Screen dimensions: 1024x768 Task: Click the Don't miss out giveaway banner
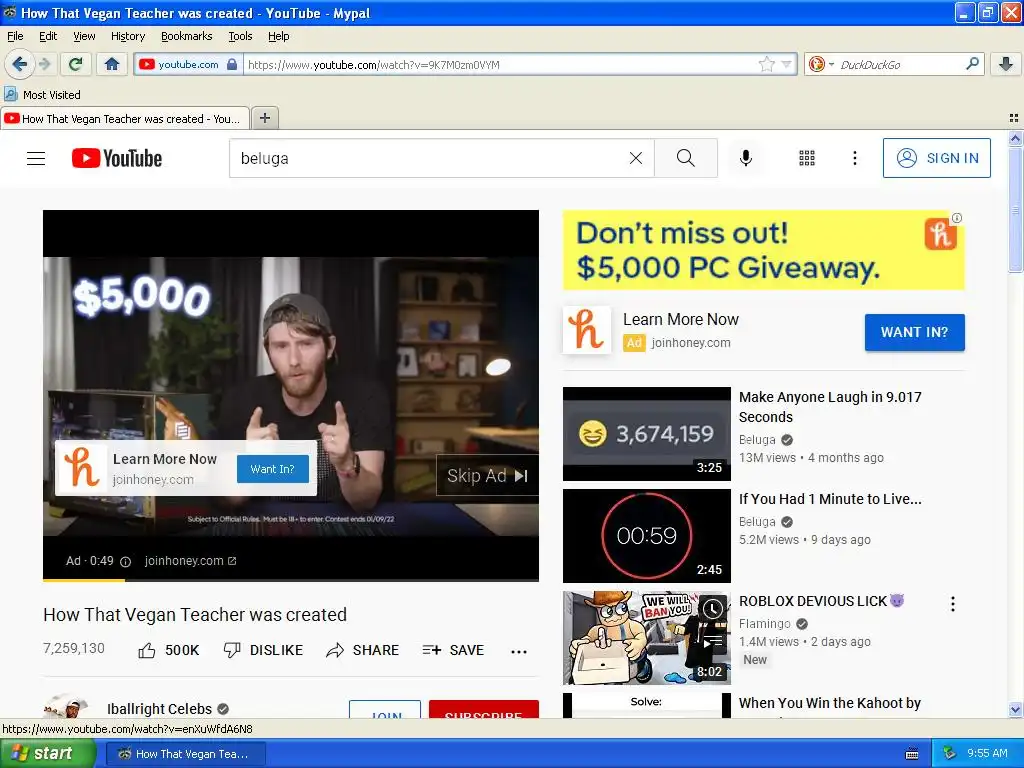coord(763,250)
